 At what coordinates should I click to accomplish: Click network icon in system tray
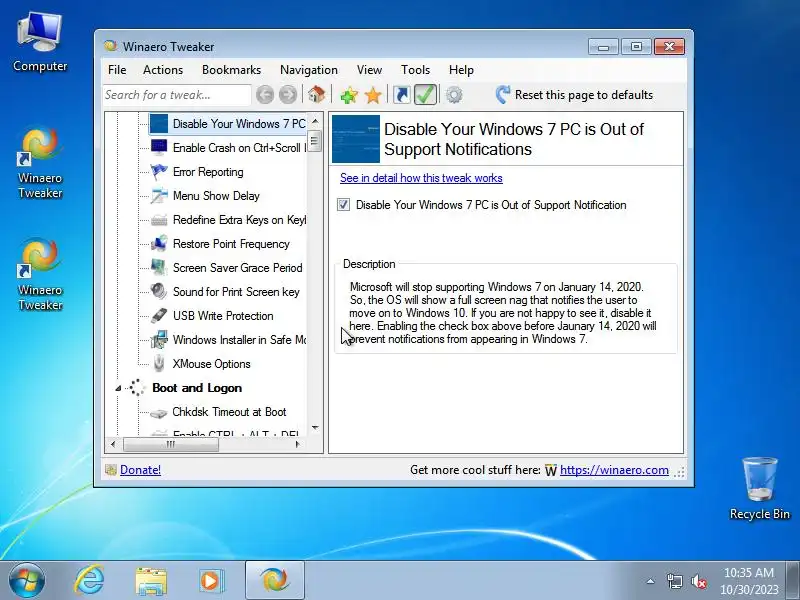[x=674, y=581]
